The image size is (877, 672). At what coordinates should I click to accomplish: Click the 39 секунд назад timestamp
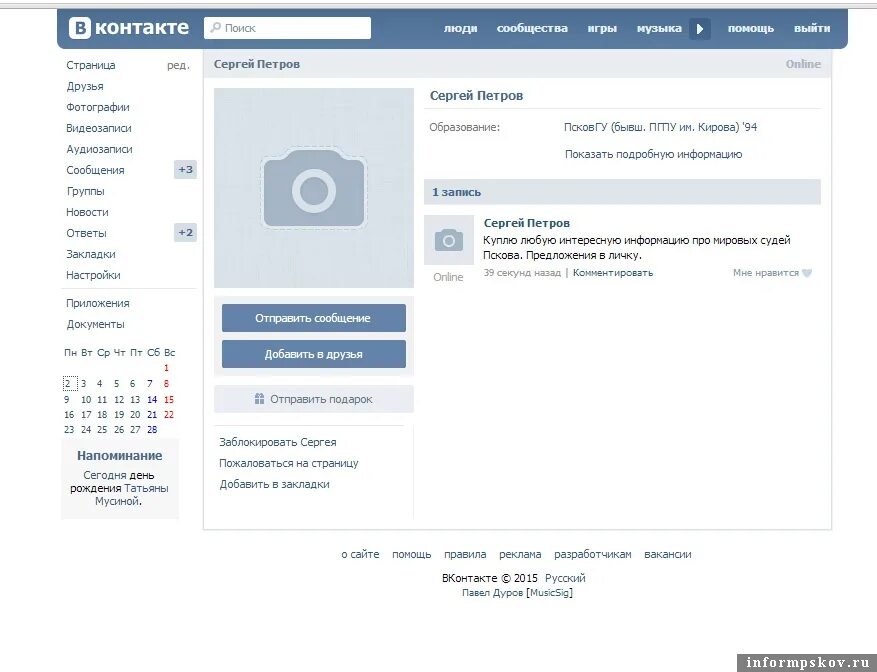(522, 273)
